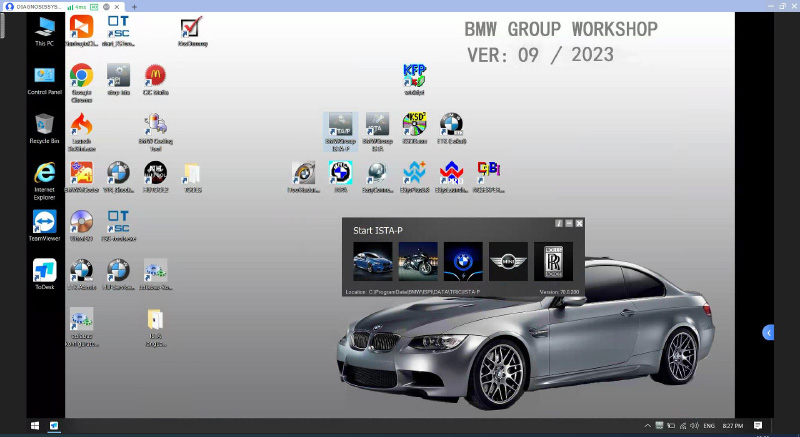Open the Recycle Bin on the desktop
800x437 pixels.
coord(44,125)
